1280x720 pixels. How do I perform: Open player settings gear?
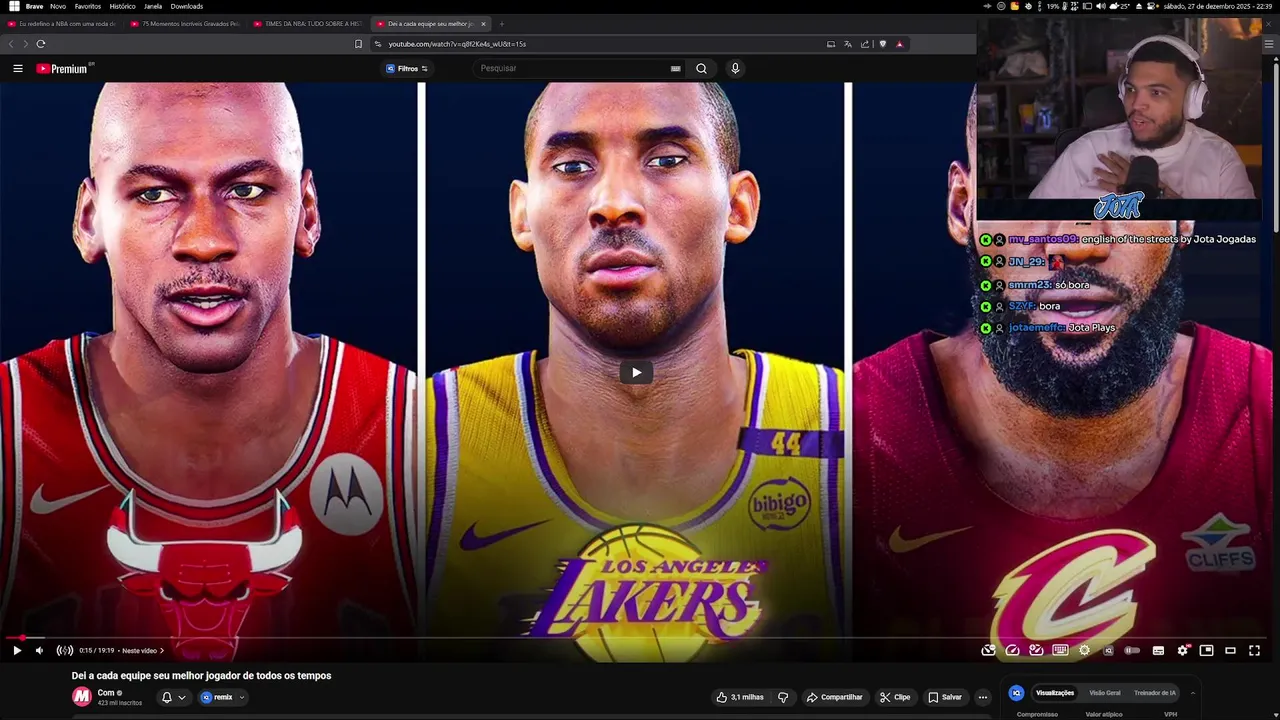click(1182, 650)
